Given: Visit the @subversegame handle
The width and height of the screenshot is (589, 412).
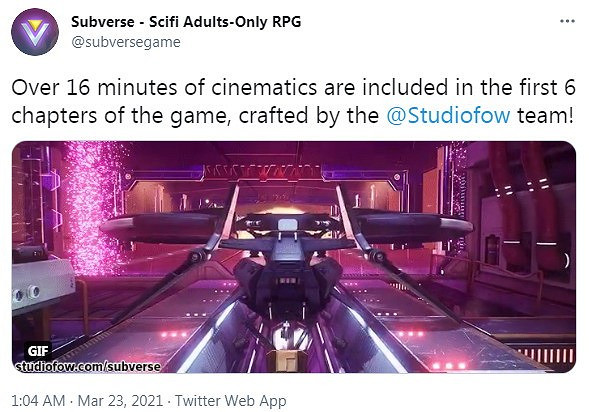Looking at the screenshot, I should 126,42.
